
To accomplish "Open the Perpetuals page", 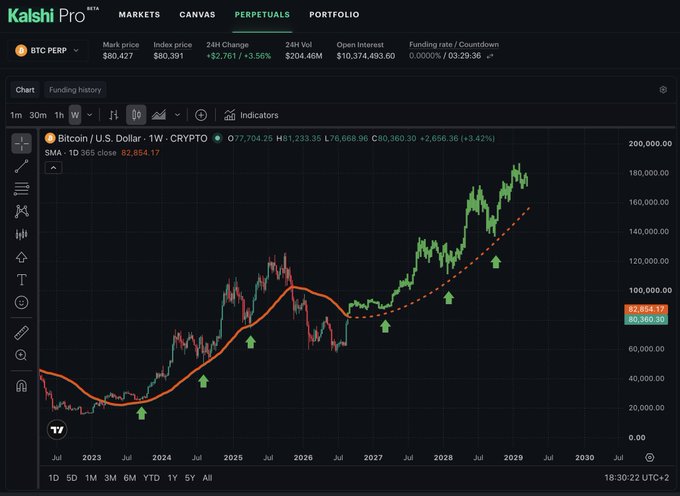I will tap(262, 14).
